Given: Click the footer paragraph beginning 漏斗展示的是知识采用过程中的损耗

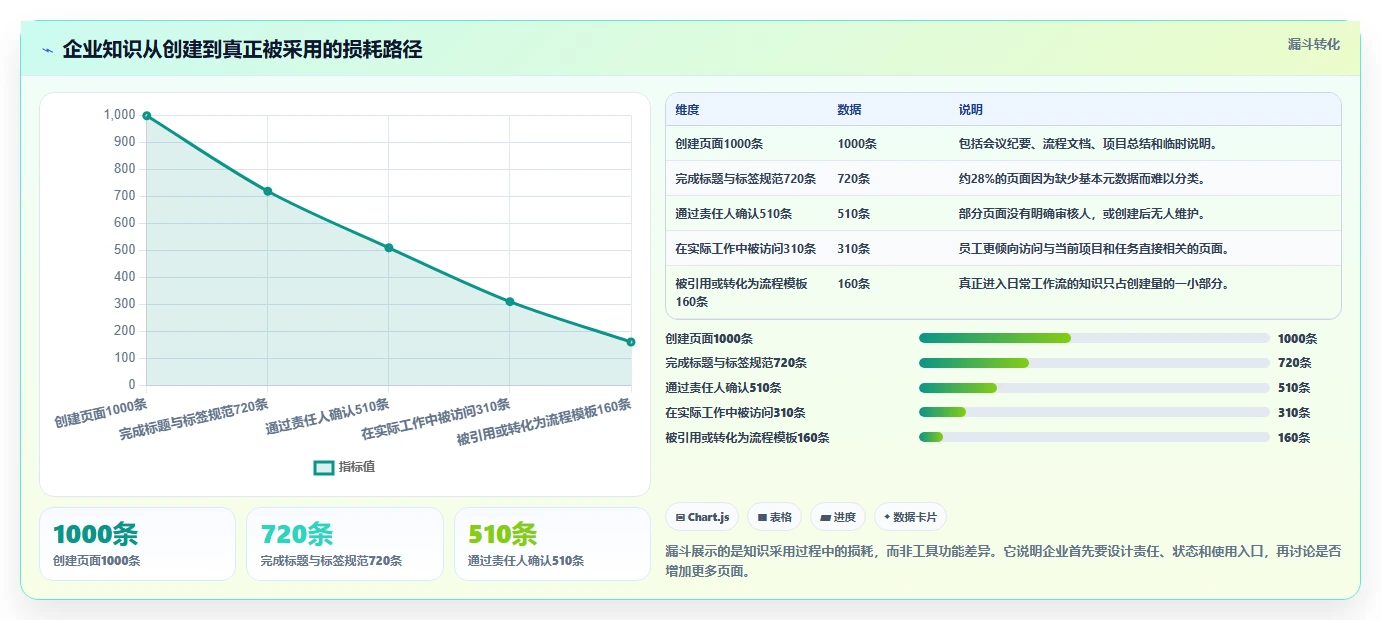Looking at the screenshot, I should click(1003, 561).
